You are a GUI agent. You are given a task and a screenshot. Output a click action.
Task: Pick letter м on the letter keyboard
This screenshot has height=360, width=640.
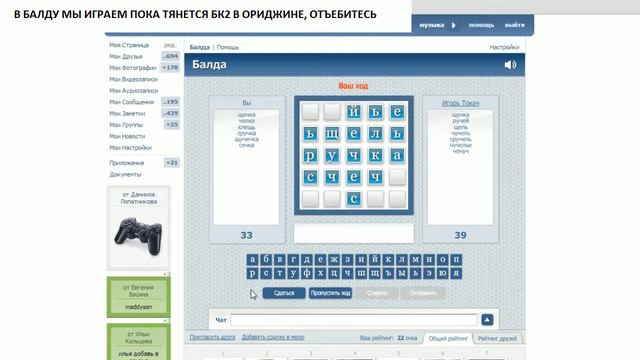click(415, 260)
